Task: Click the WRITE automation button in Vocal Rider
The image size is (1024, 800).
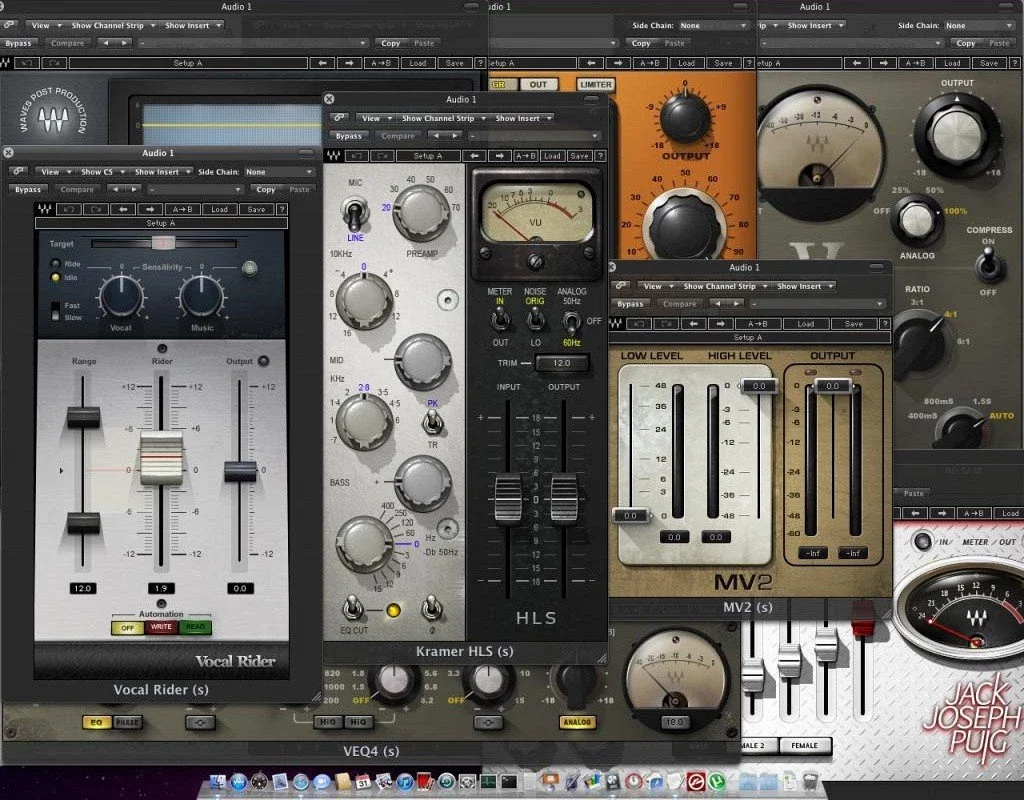Action: [161, 628]
